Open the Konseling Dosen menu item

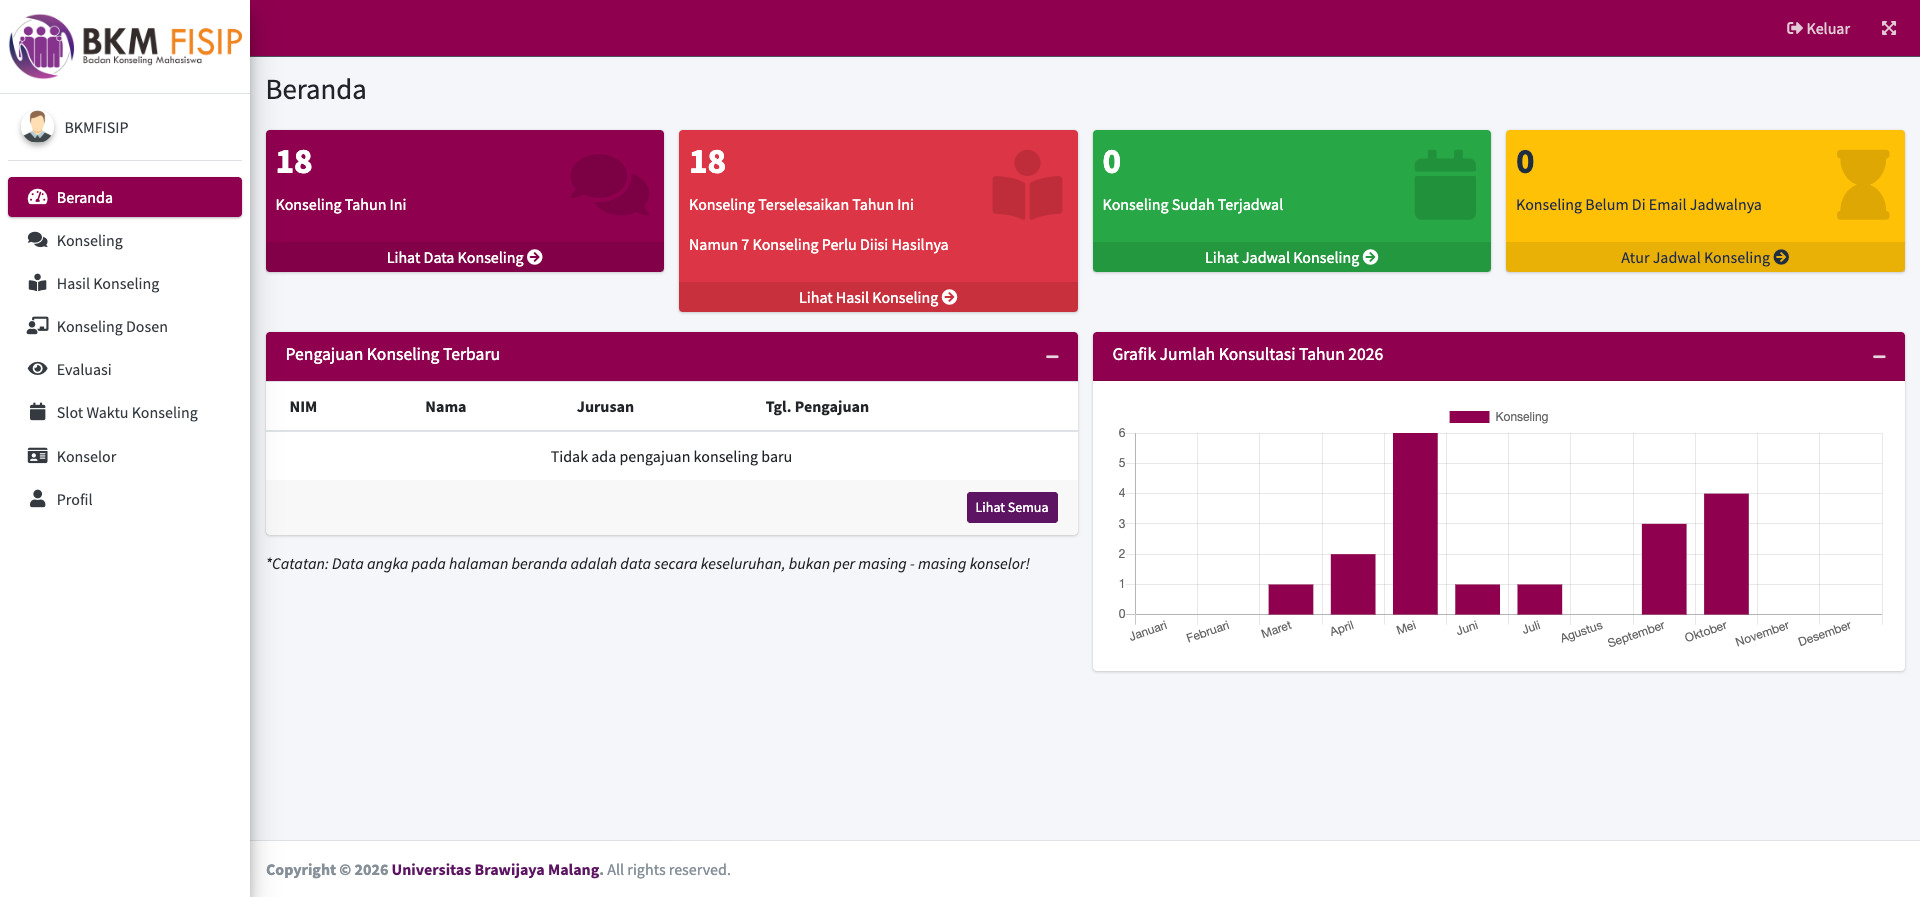pos(125,326)
